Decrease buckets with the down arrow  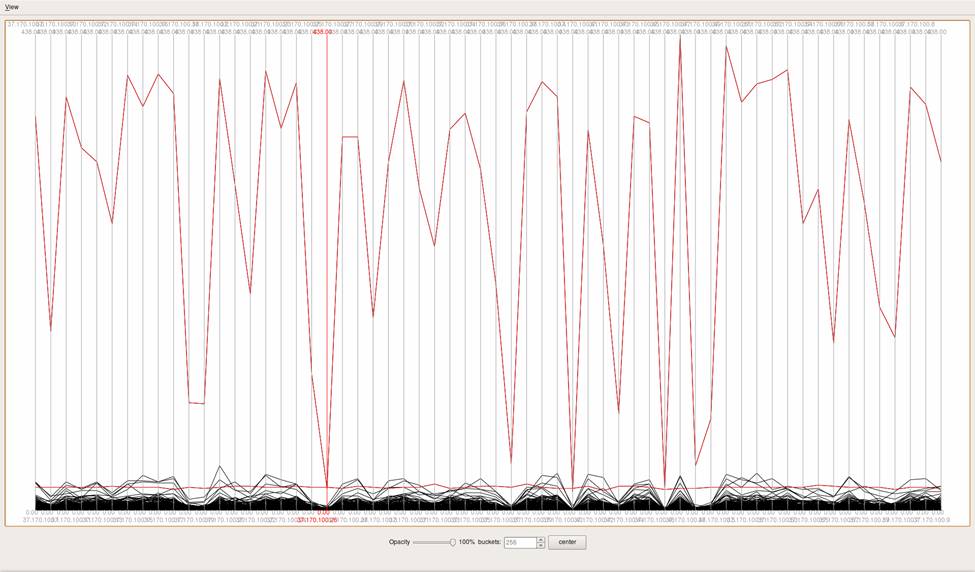540,546
